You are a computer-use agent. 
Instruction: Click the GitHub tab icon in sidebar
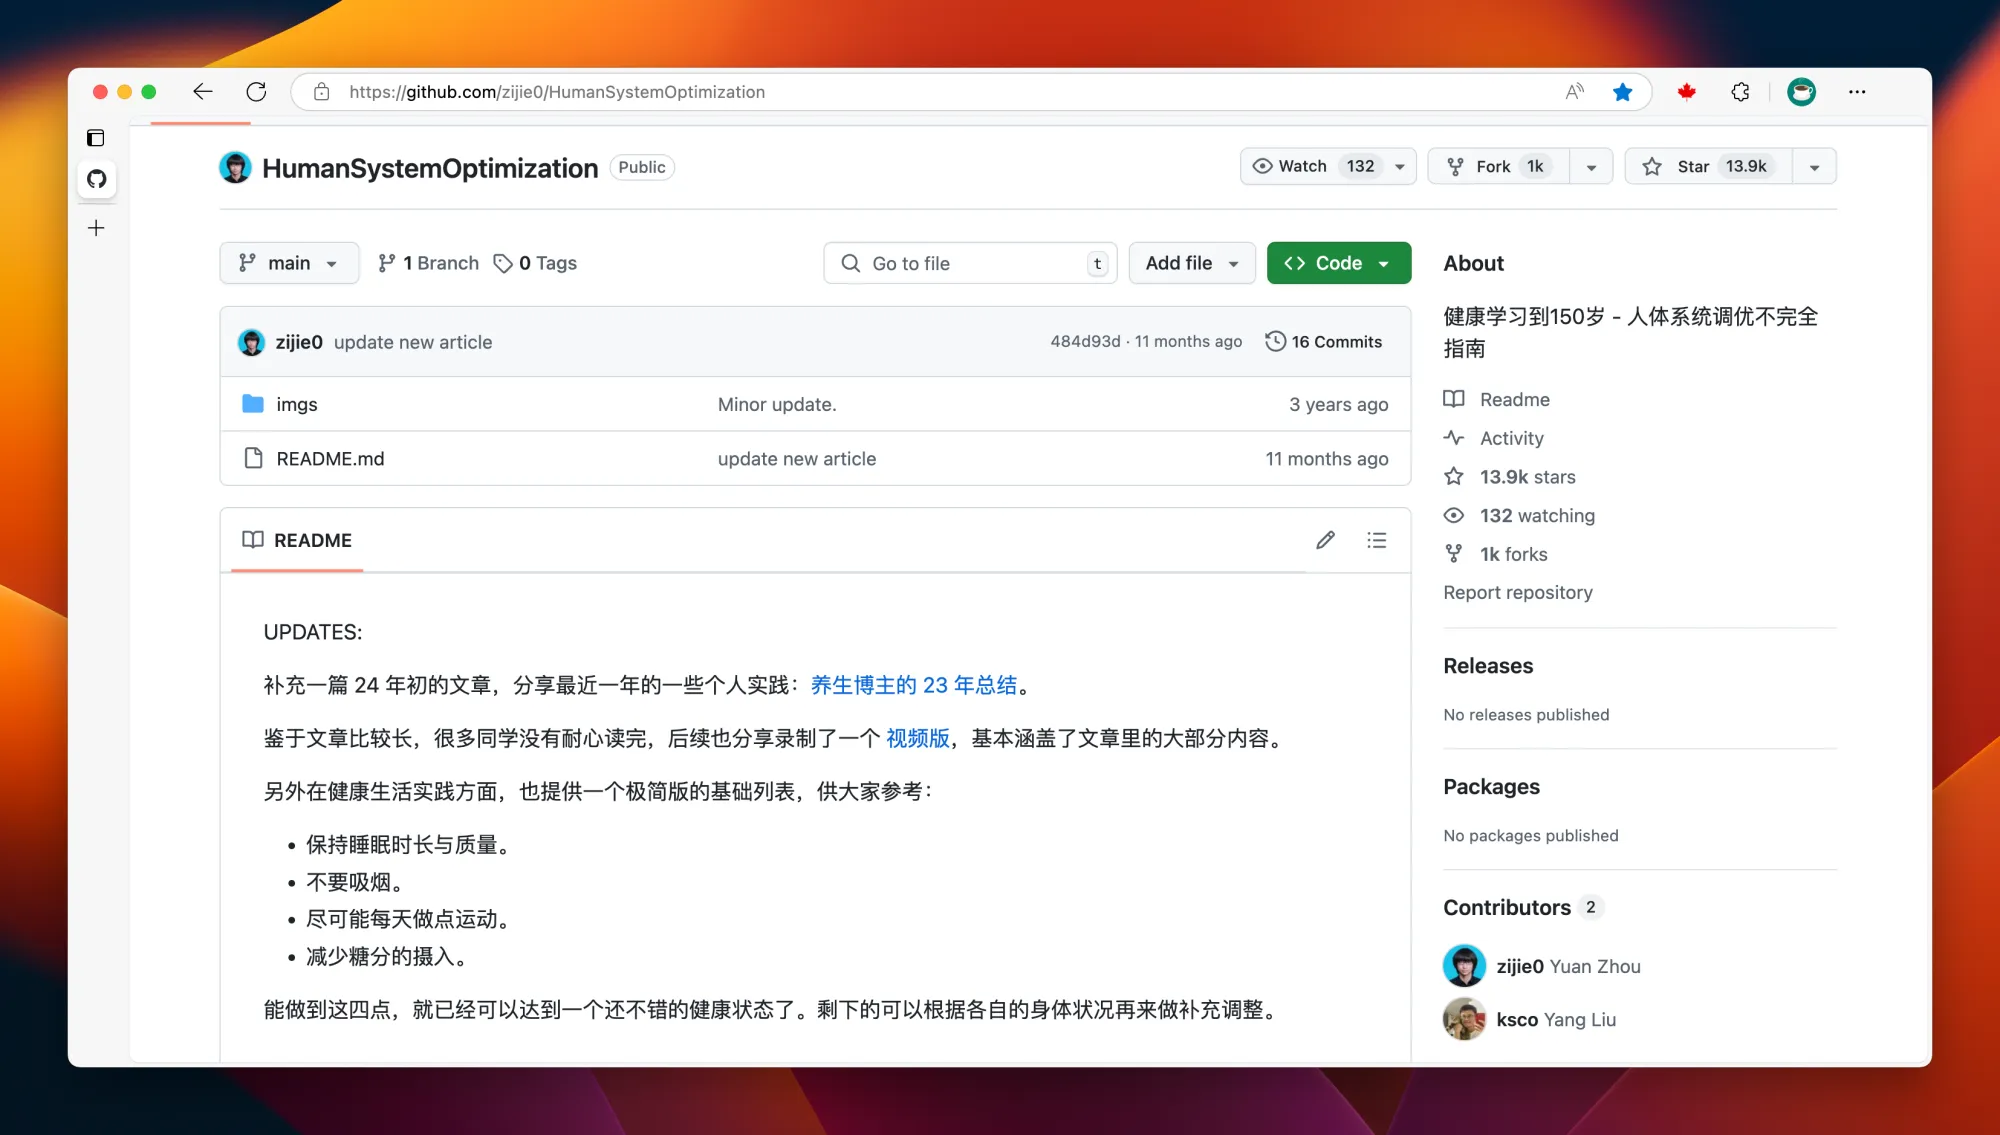pyautogui.click(x=96, y=179)
